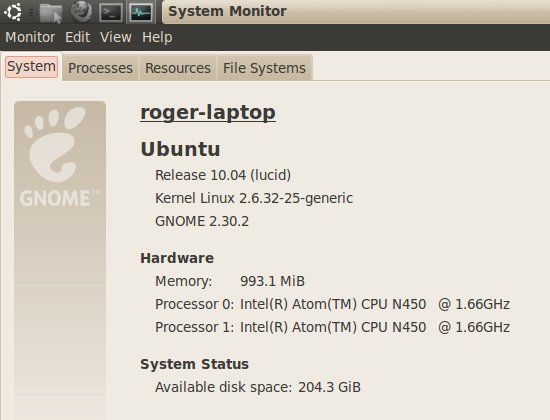Select the Release 10.04 (lucid) line

point(223,175)
